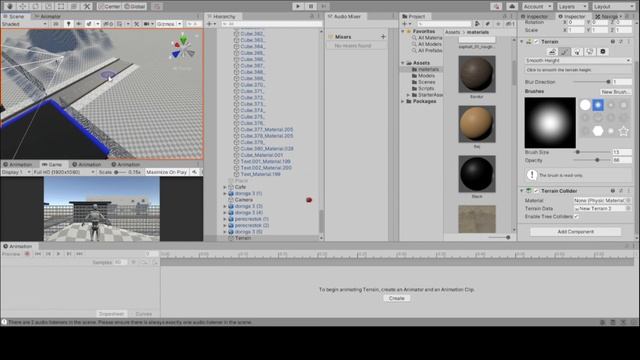Select the Move tool in the toolbar
Viewport: 640px width, 360px height.
(x=22, y=7)
